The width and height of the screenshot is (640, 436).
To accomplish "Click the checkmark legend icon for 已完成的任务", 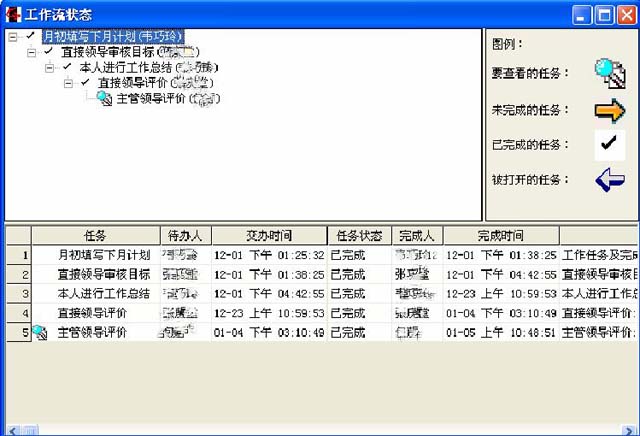I will click(609, 144).
